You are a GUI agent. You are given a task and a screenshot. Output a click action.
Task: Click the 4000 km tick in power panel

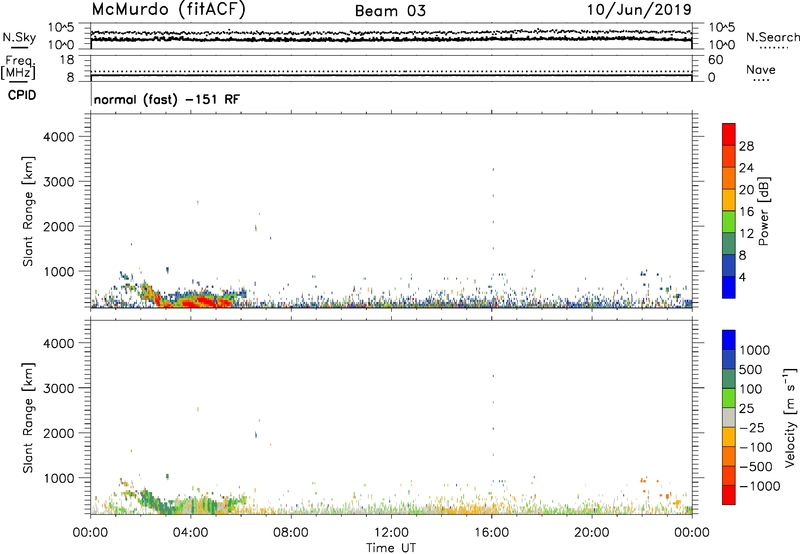59,137
